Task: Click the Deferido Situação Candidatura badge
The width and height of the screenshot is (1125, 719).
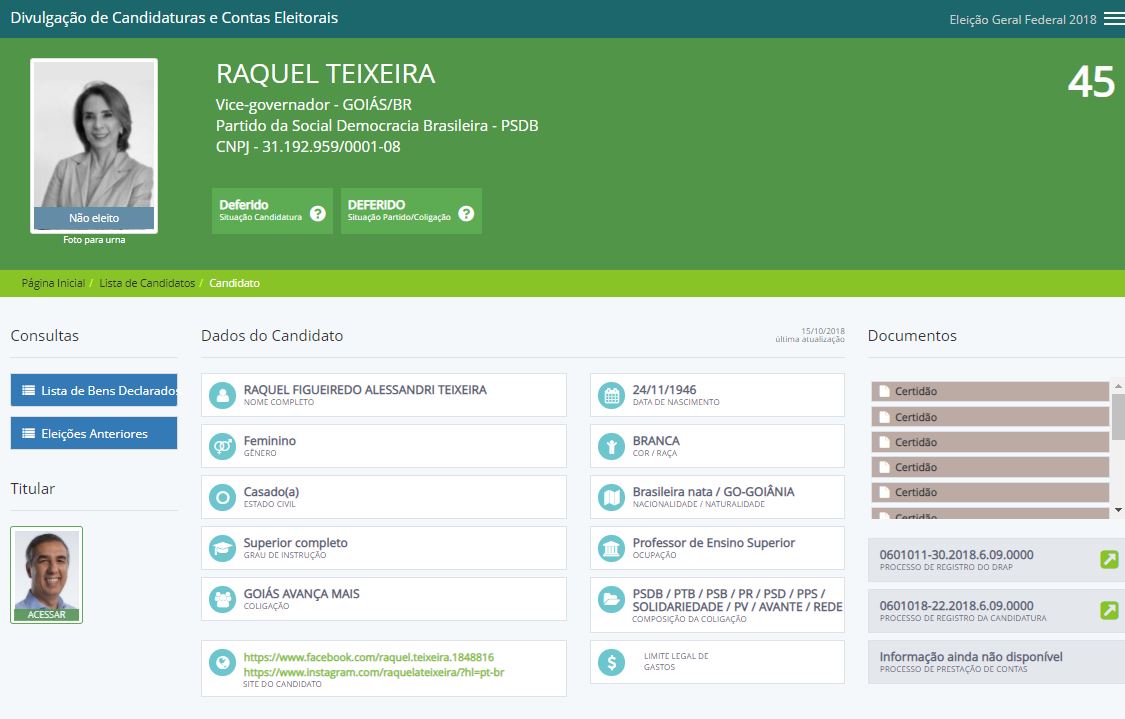Action: click(272, 211)
